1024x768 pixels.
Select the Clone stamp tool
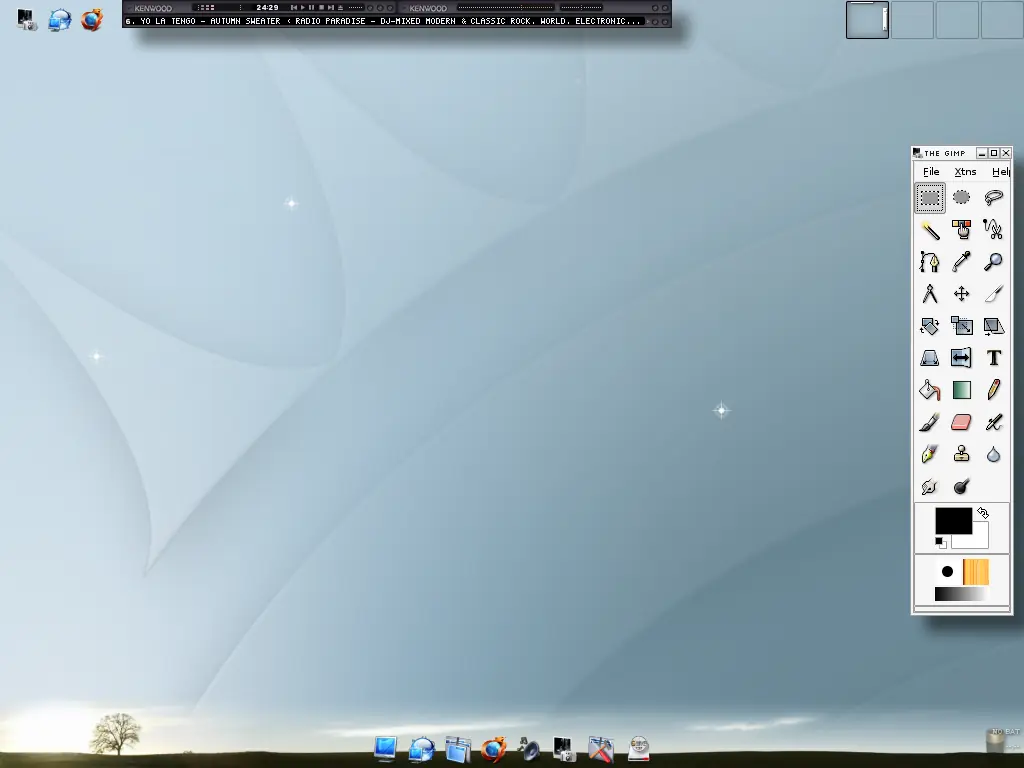[961, 455]
